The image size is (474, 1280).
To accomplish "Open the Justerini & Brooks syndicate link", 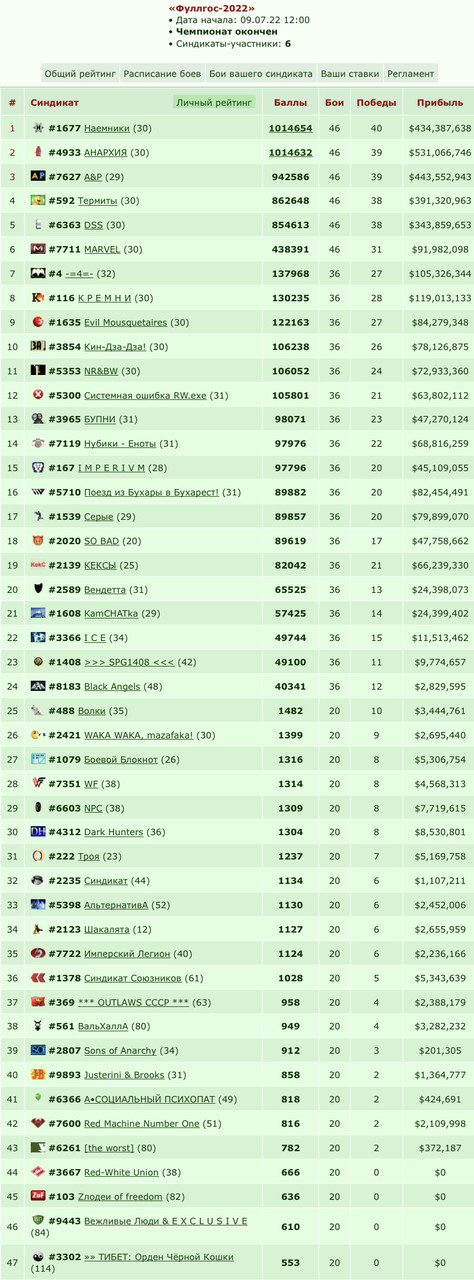I will pos(125,1074).
